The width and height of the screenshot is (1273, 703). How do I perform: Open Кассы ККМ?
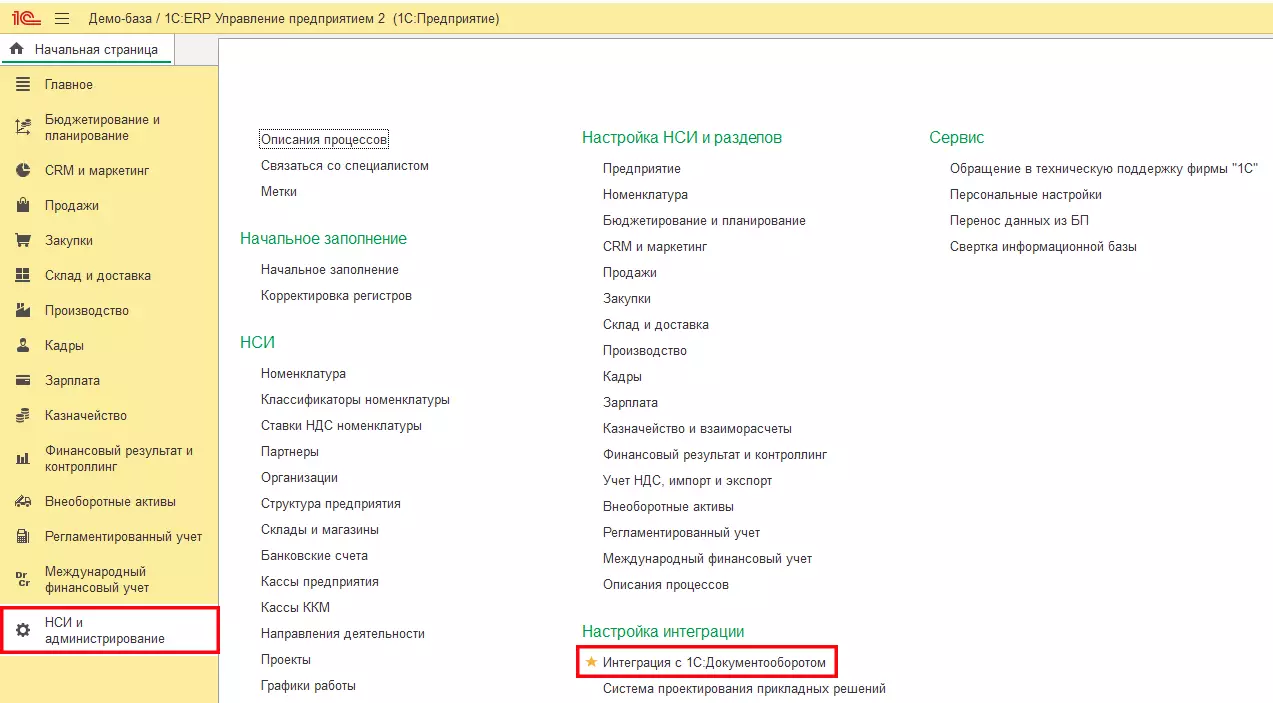coord(295,608)
